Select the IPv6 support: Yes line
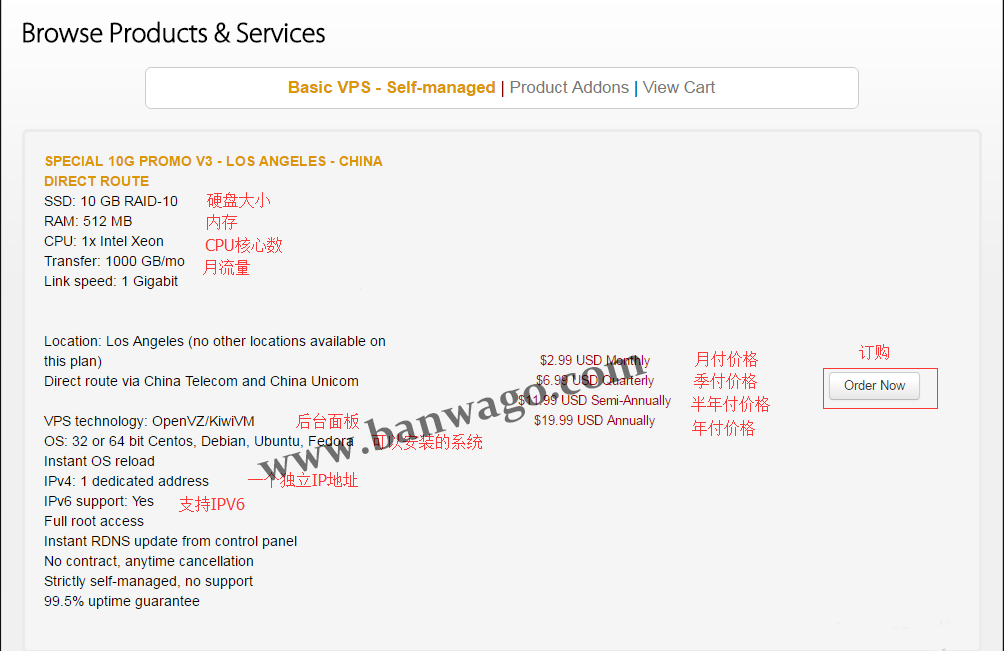Screen dimensions: 1004x651 tap(99, 501)
